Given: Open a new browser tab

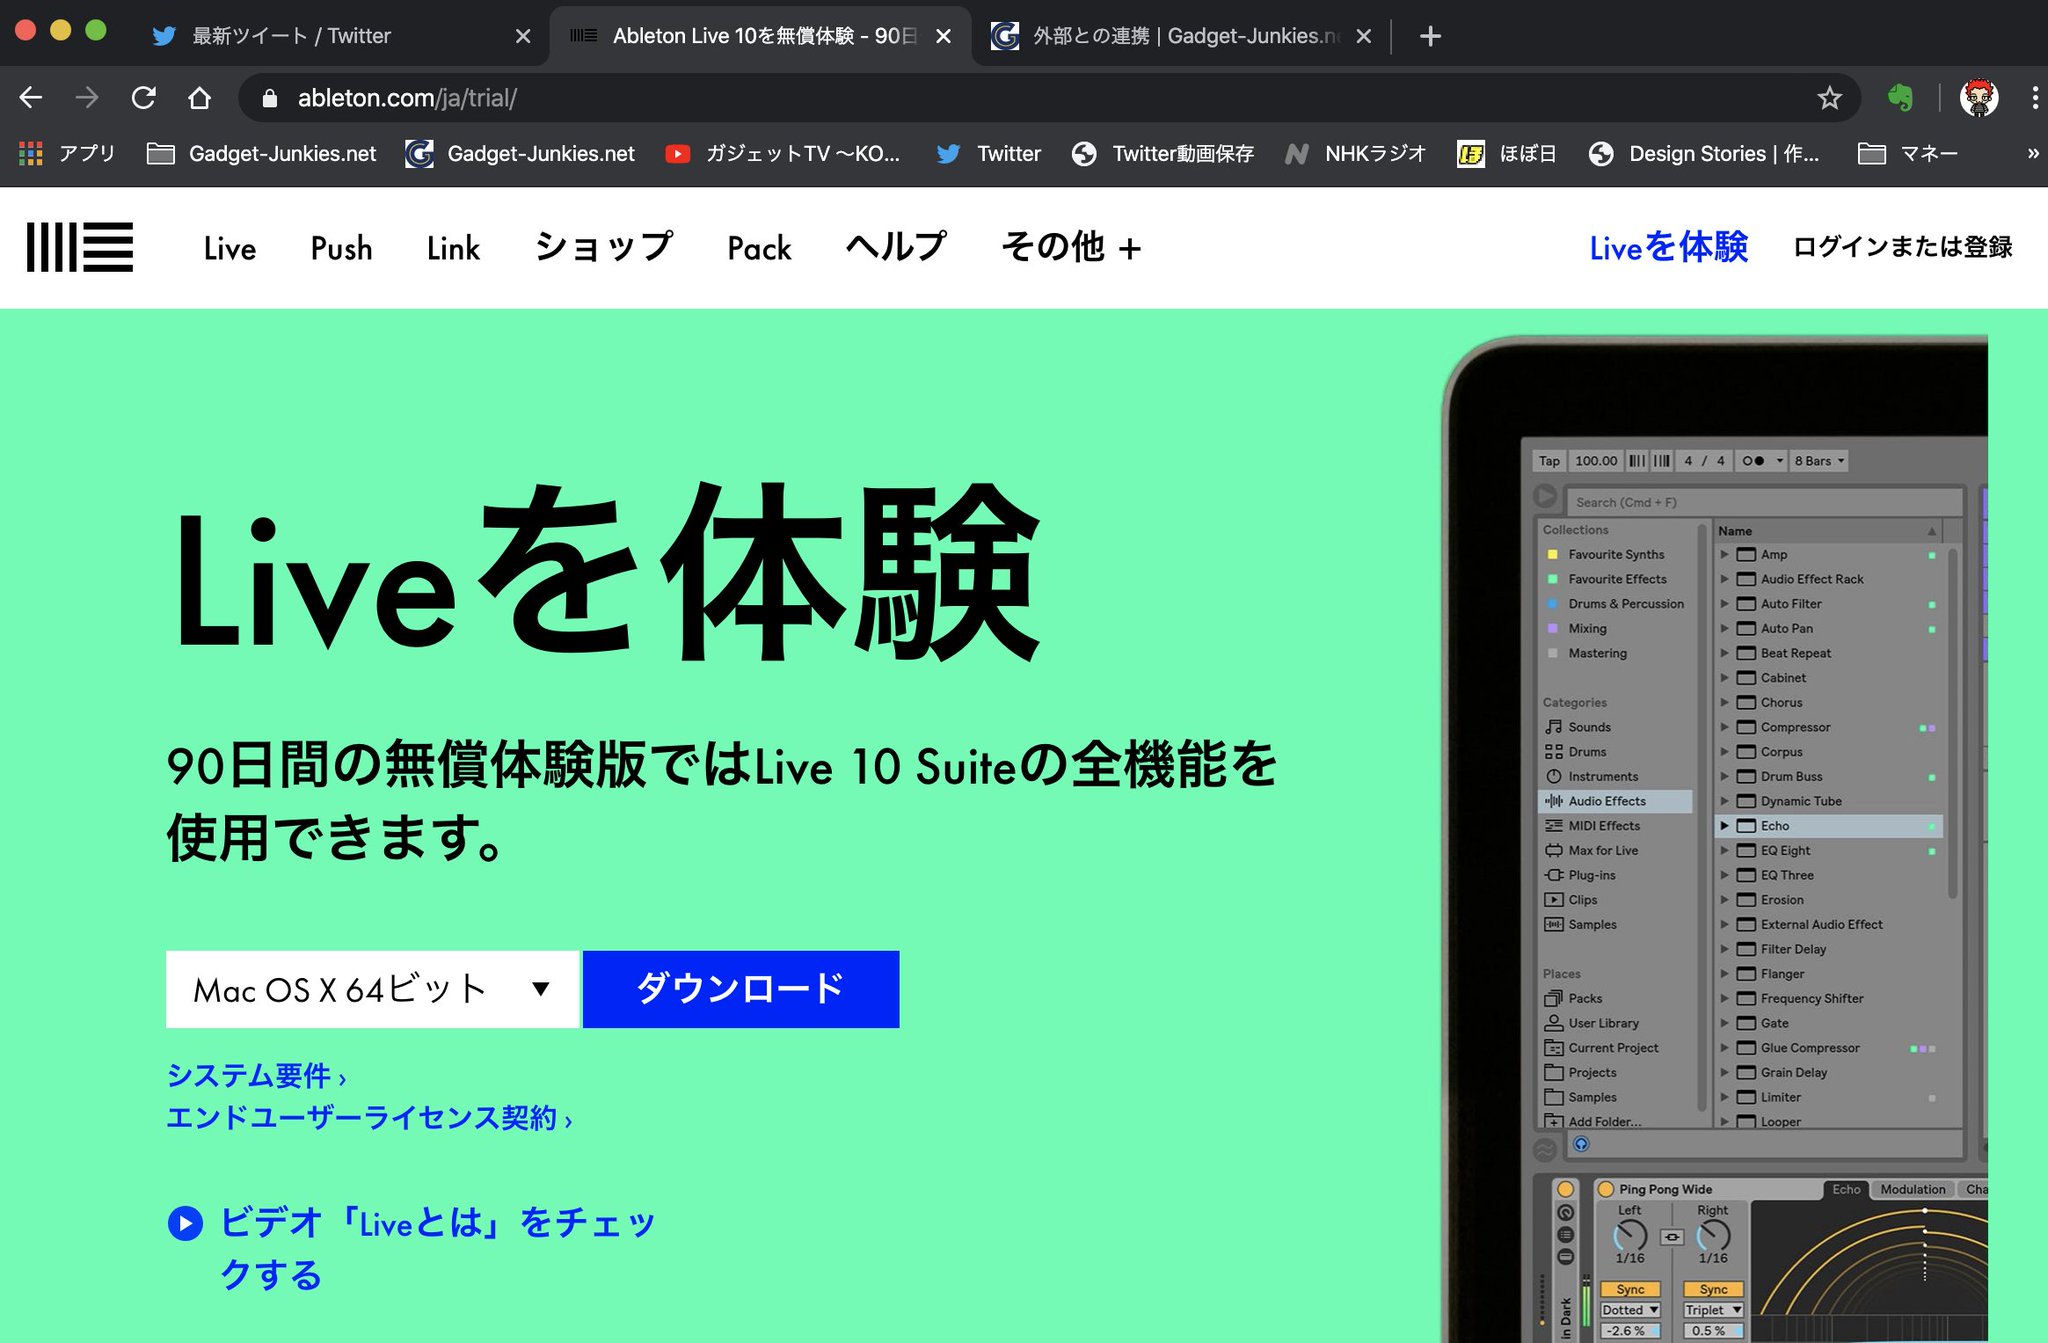Looking at the screenshot, I should point(1430,36).
